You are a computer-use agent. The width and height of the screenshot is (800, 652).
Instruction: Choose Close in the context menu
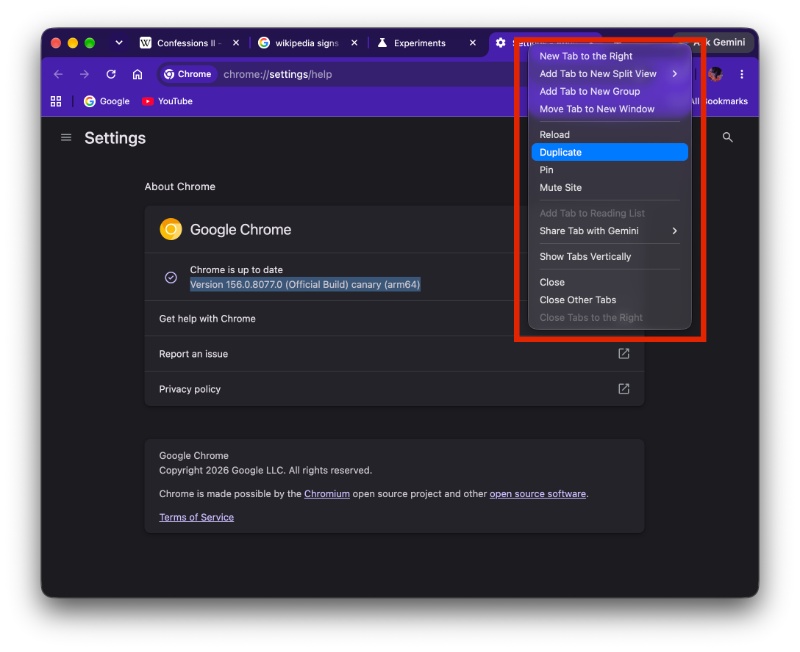pos(609,282)
